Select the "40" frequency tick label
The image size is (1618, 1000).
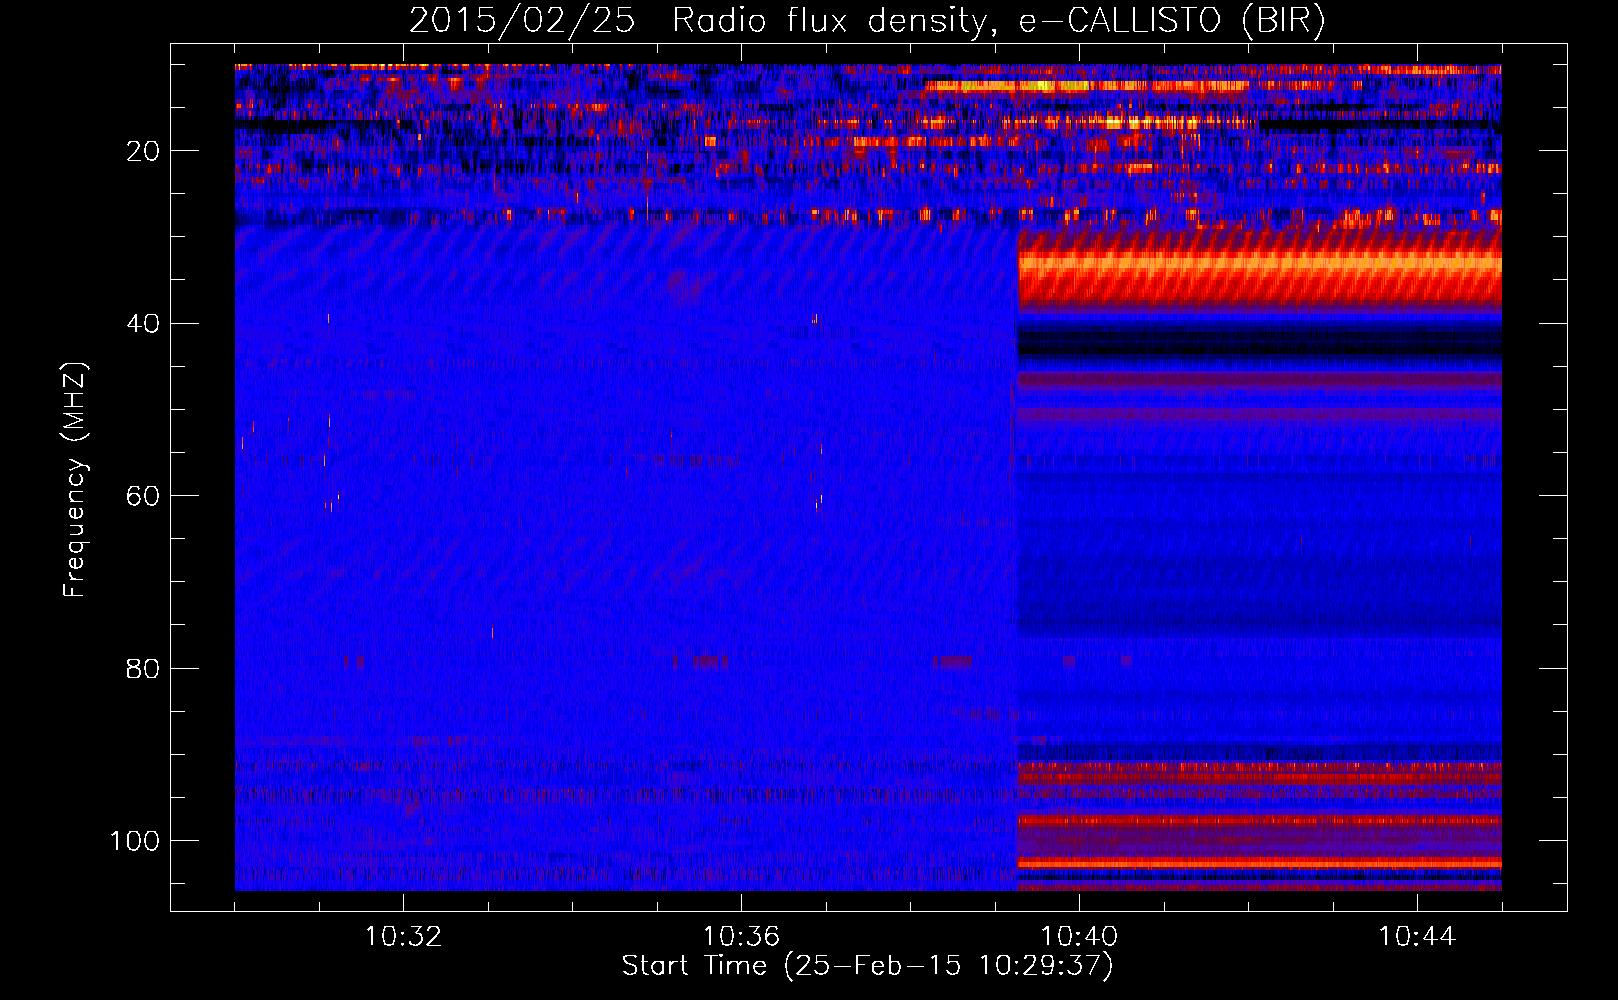144,324
